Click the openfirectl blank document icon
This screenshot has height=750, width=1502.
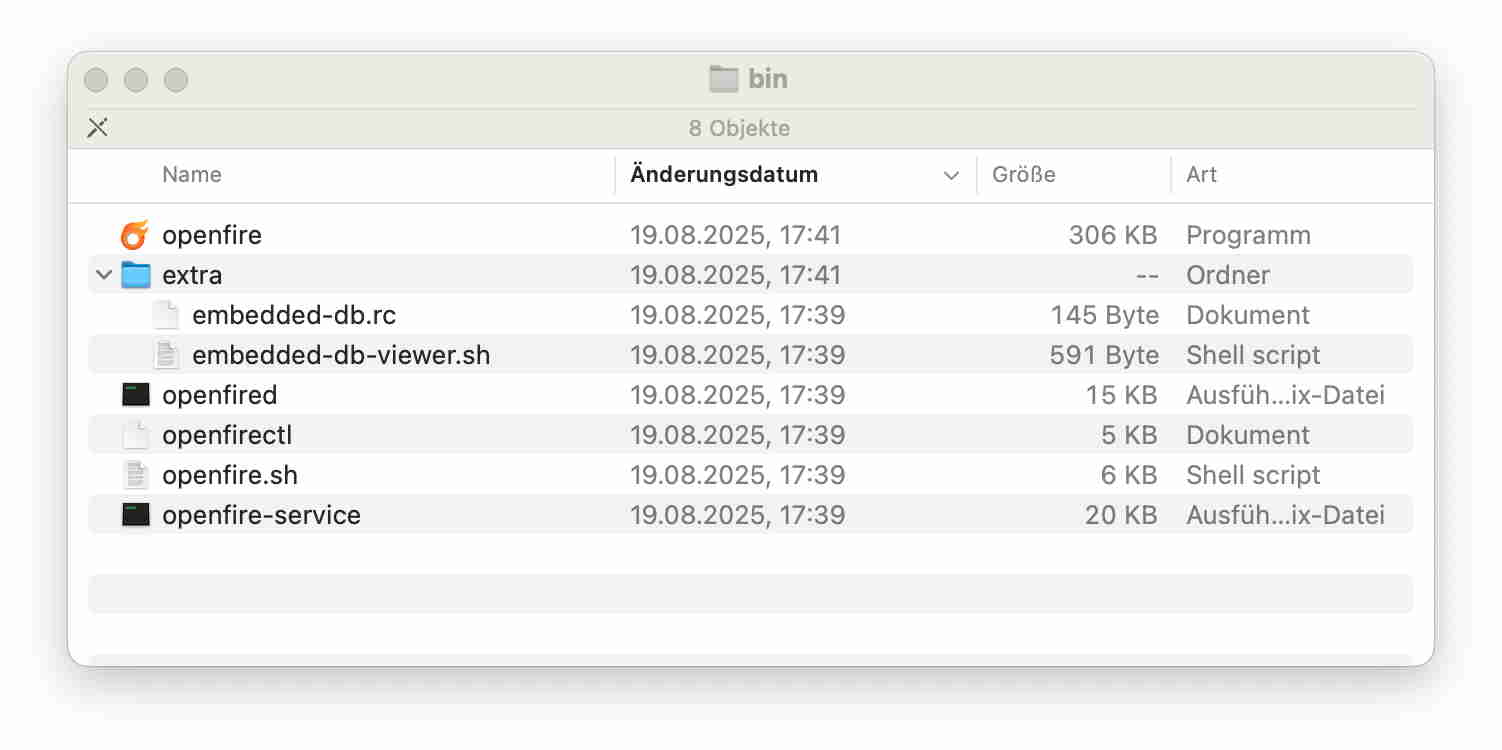click(x=135, y=435)
